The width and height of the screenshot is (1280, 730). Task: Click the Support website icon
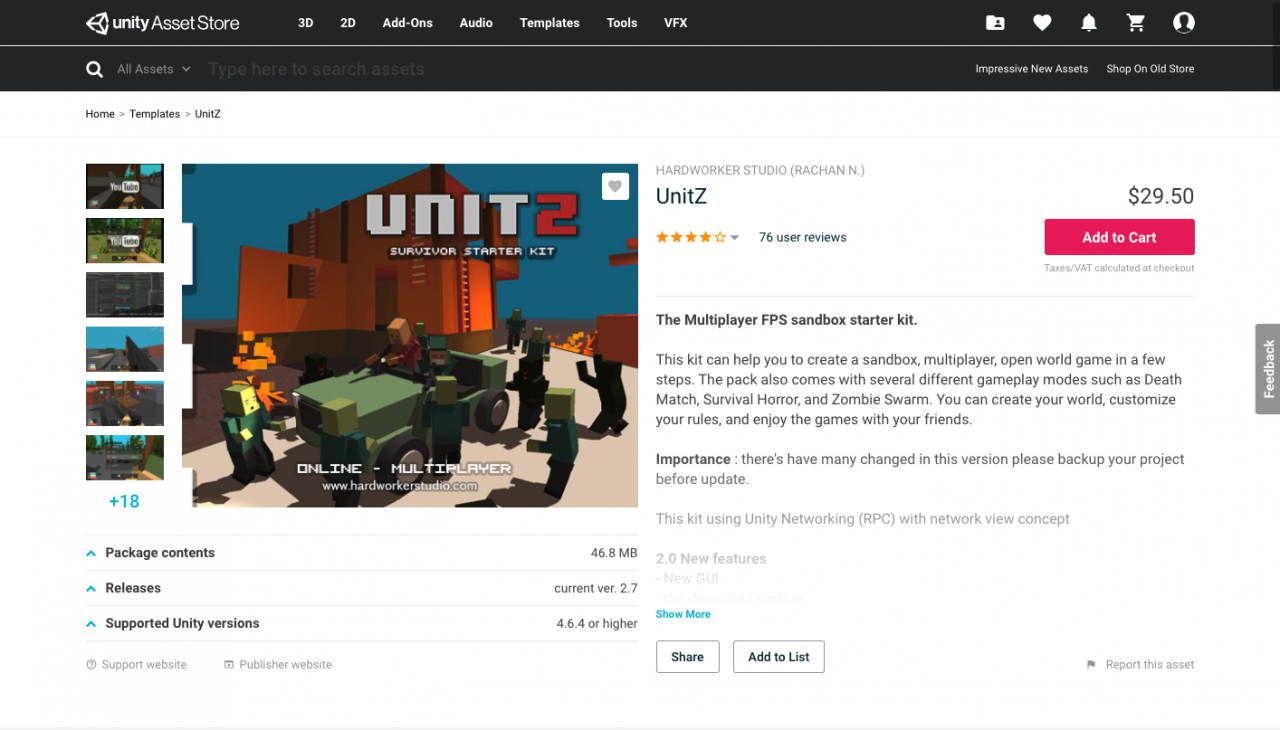91,665
